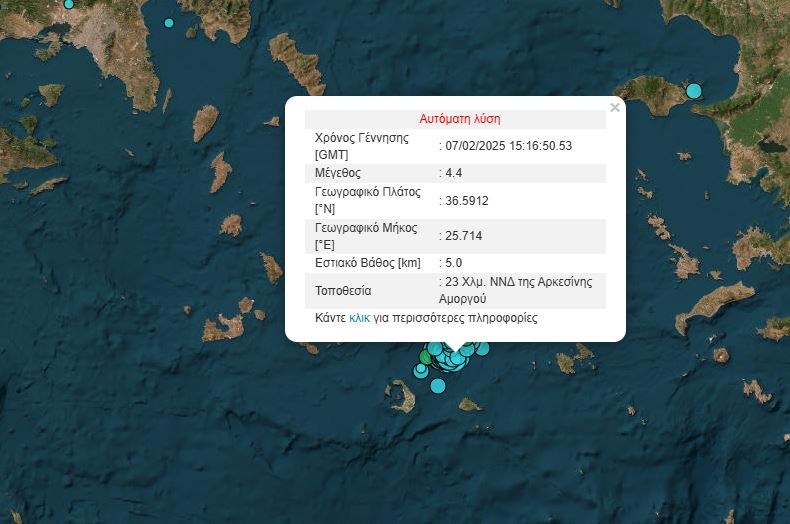Click the green earthquake marker in the cluster
The height and width of the screenshot is (524, 790).
[426, 356]
